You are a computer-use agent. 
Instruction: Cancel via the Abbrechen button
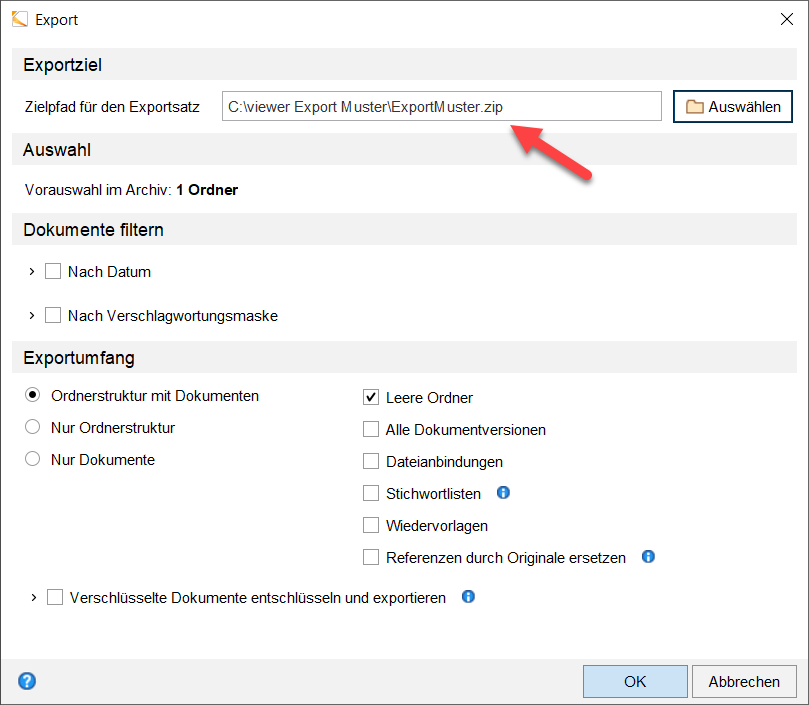click(744, 681)
